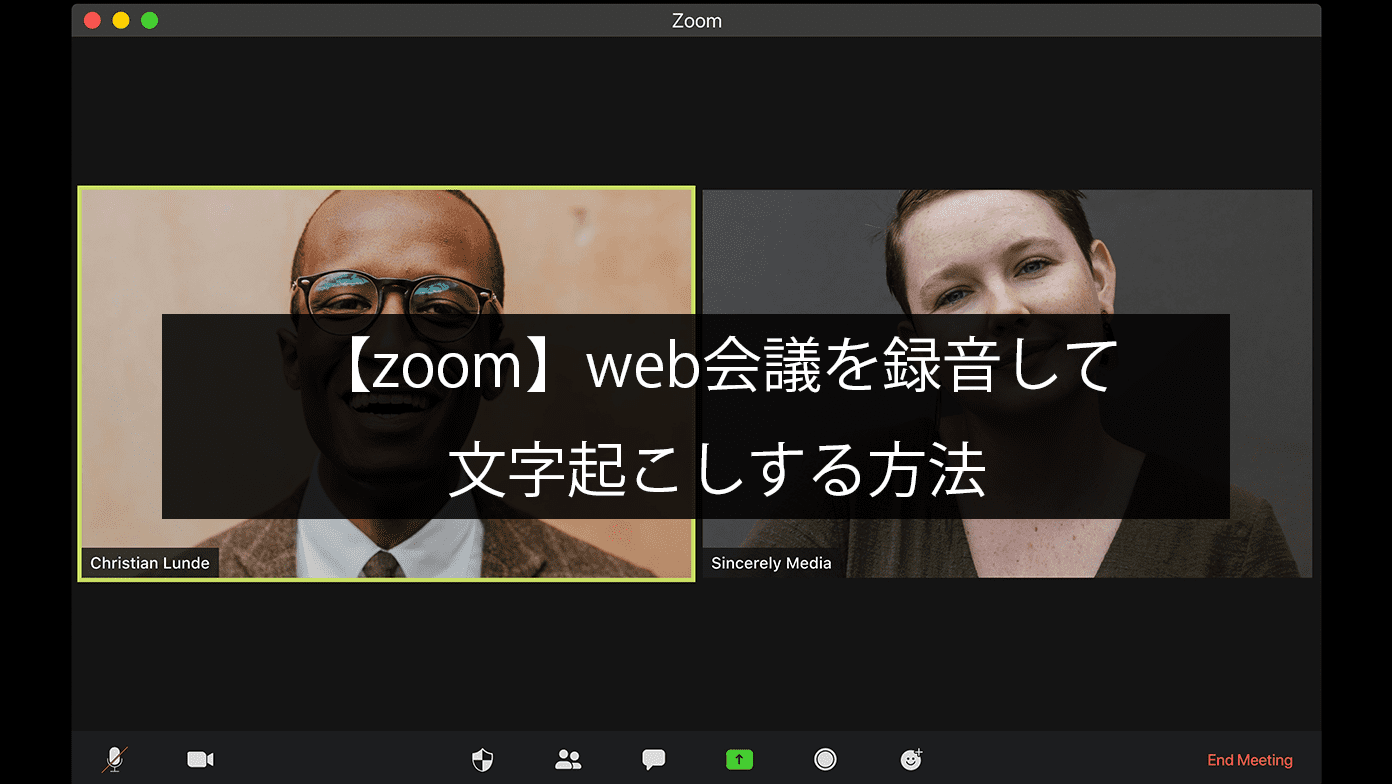The image size is (1392, 784).
Task: Click the Zoom title in the title bar
Action: click(696, 21)
